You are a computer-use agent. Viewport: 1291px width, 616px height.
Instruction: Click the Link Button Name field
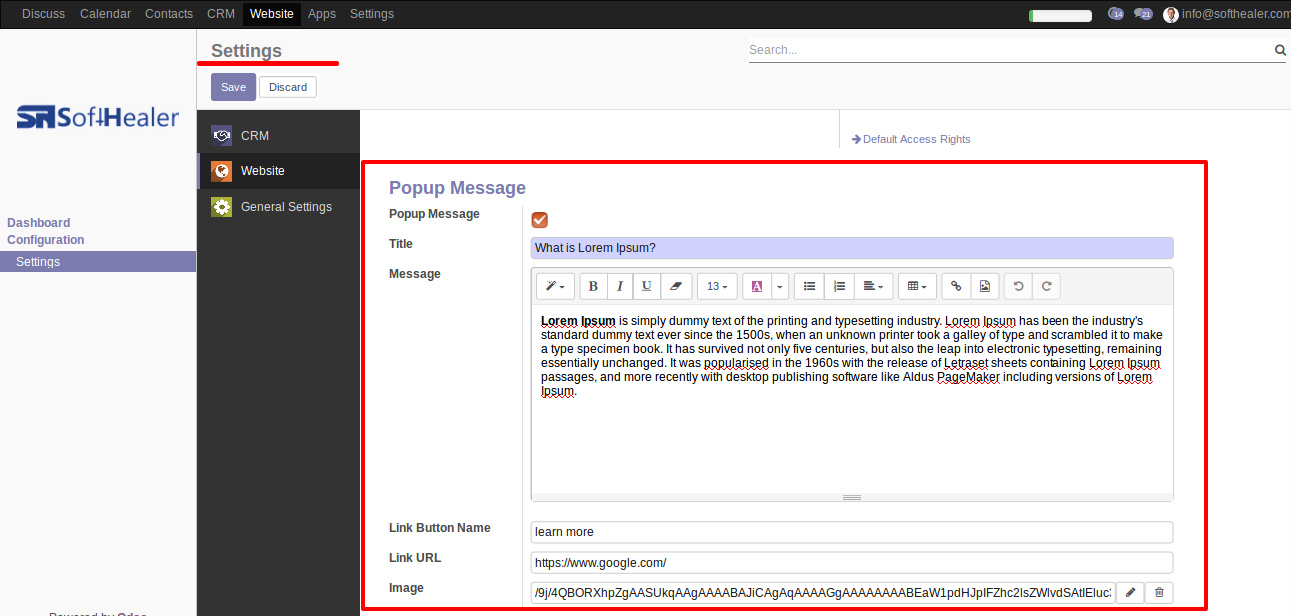tap(852, 532)
